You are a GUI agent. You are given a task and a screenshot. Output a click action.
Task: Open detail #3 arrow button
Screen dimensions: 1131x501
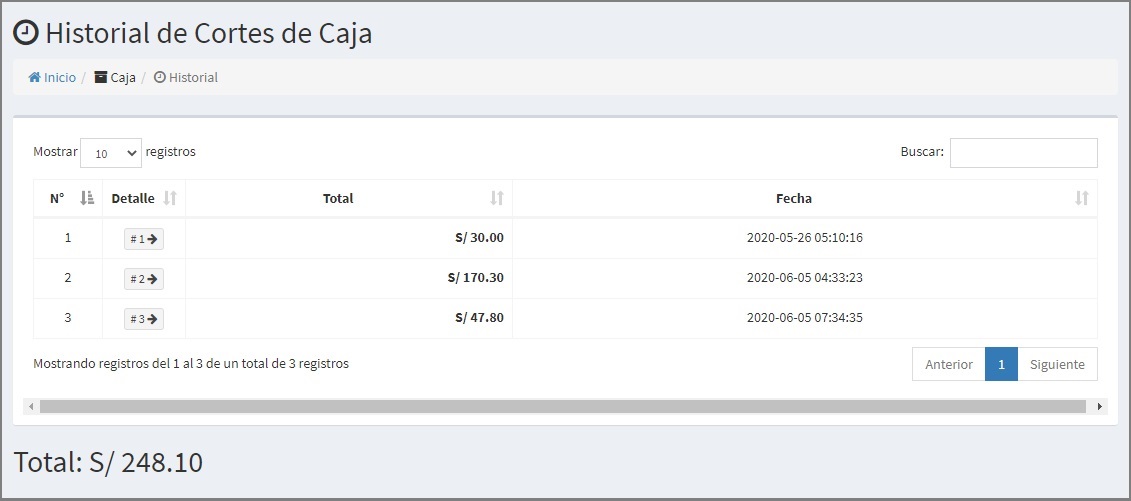click(144, 319)
